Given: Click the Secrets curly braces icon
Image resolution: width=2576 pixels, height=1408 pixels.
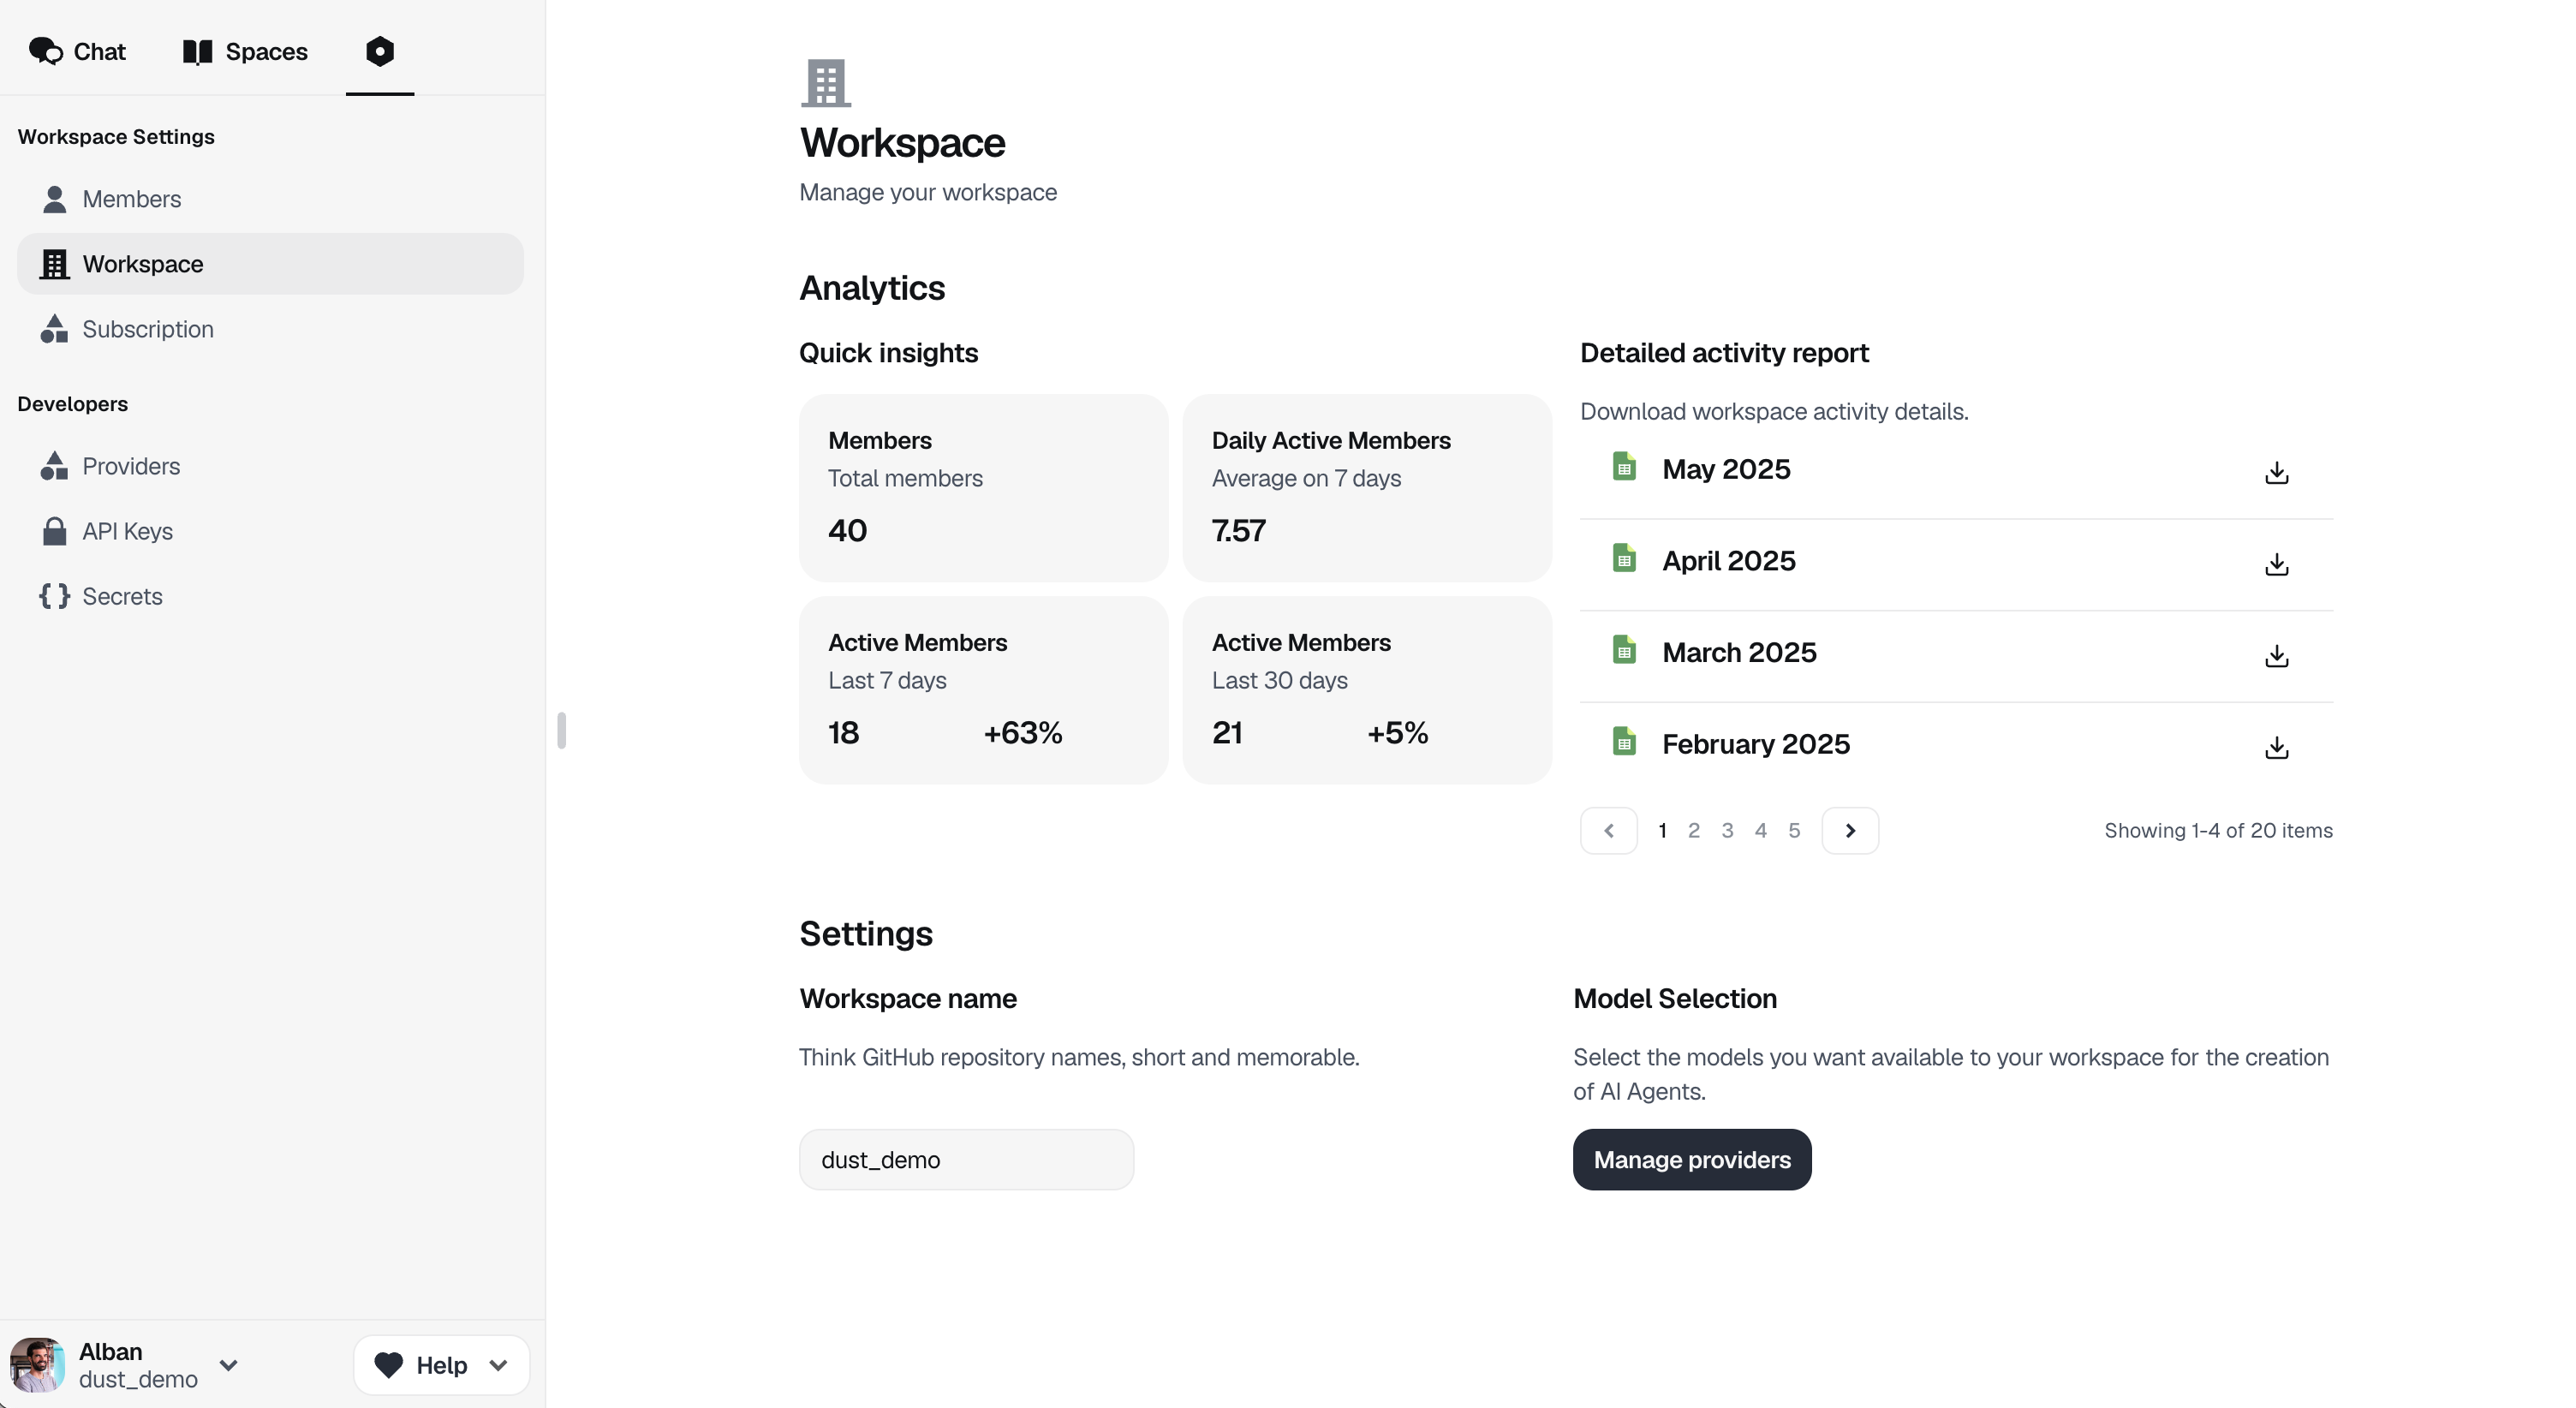Looking at the screenshot, I should [x=55, y=596].
